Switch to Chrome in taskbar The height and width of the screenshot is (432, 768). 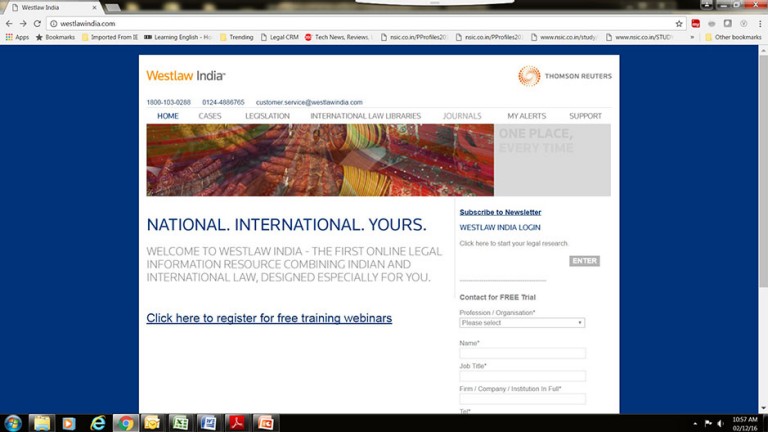click(x=125, y=423)
